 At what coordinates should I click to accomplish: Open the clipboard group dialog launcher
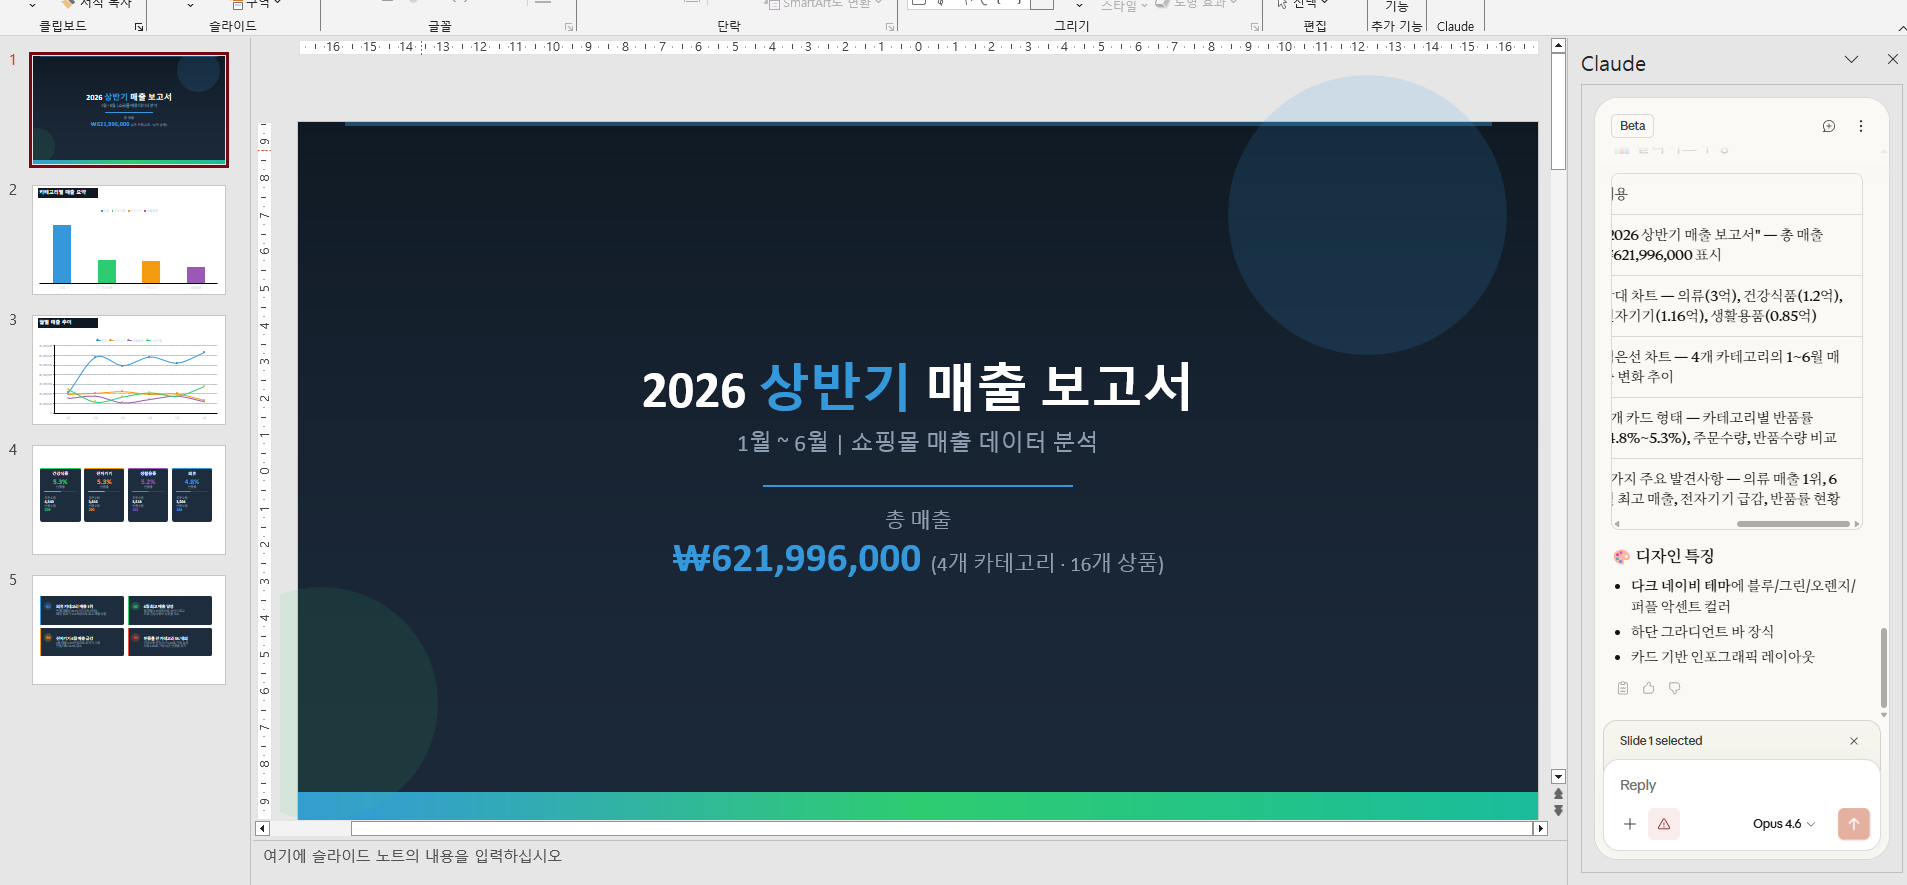139,27
